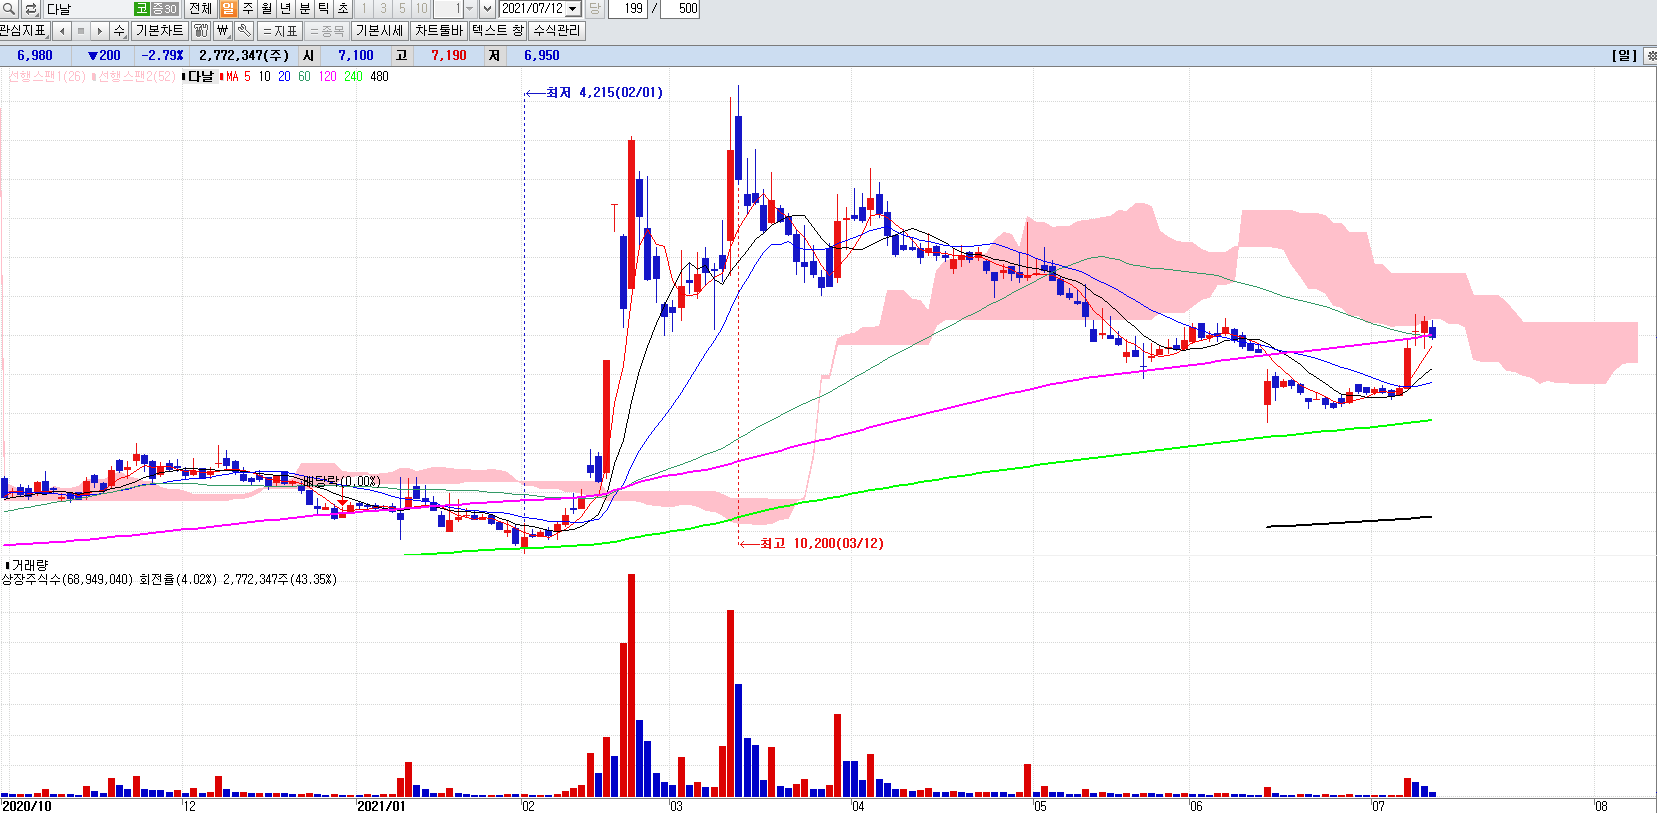Click the 거래량 volume panel label
The width and height of the screenshot is (1657, 813).
[x=30, y=565]
